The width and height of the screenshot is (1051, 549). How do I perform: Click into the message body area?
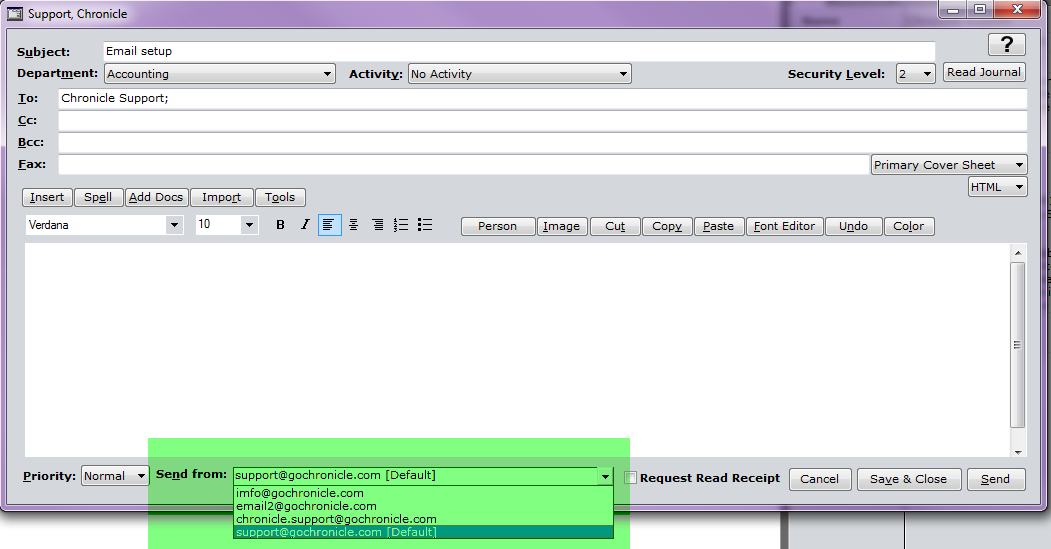pyautogui.click(x=517, y=350)
